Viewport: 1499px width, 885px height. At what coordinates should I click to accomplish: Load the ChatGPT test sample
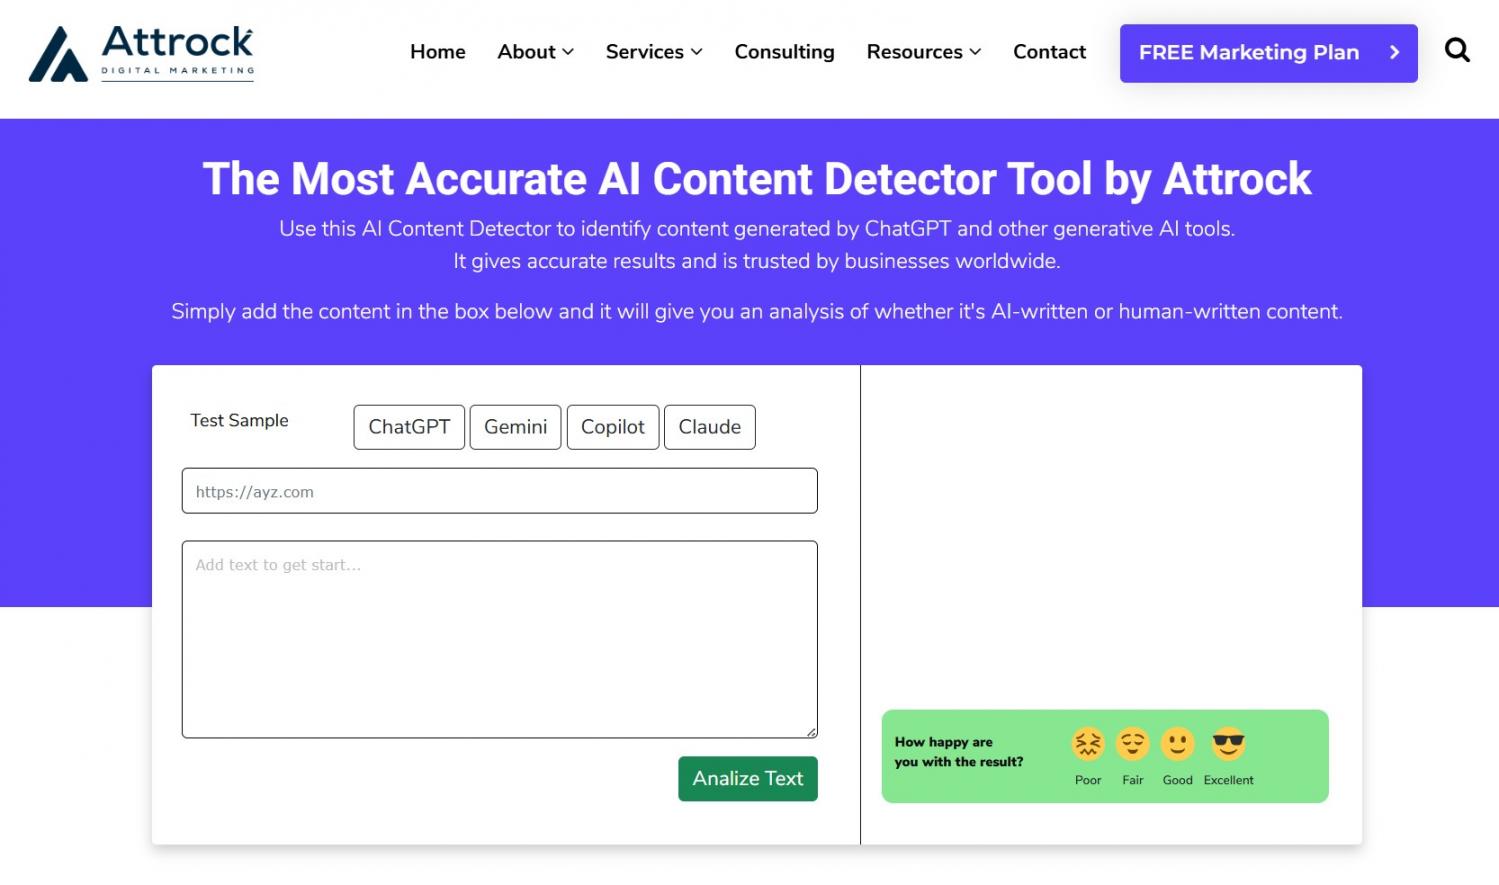coord(409,427)
